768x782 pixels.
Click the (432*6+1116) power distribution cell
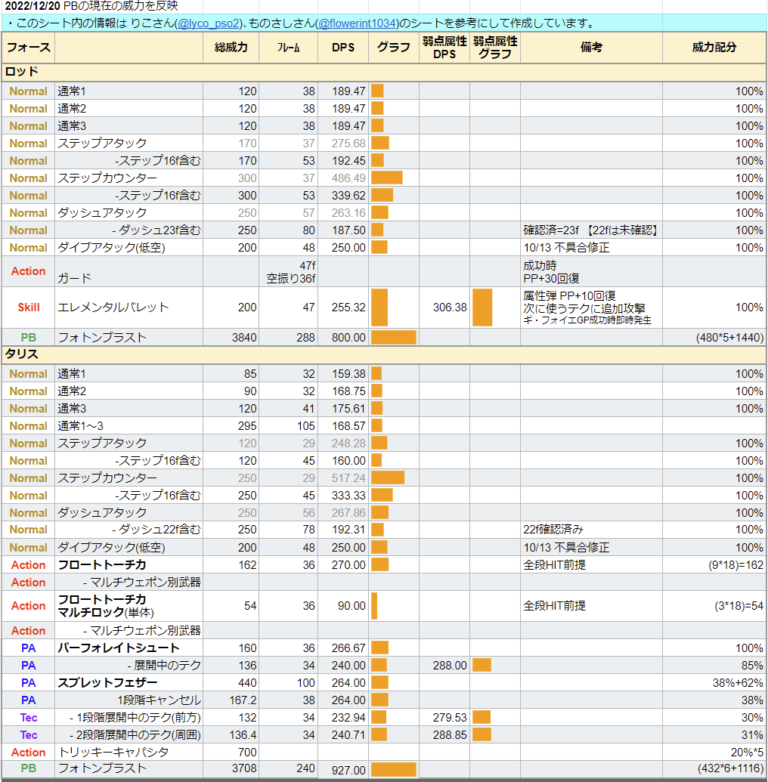(x=714, y=770)
